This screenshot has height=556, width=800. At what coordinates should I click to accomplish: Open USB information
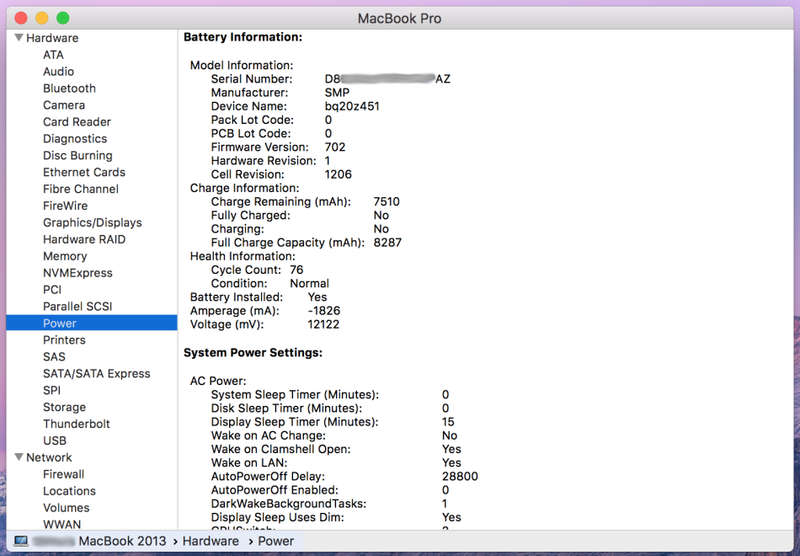(x=55, y=440)
